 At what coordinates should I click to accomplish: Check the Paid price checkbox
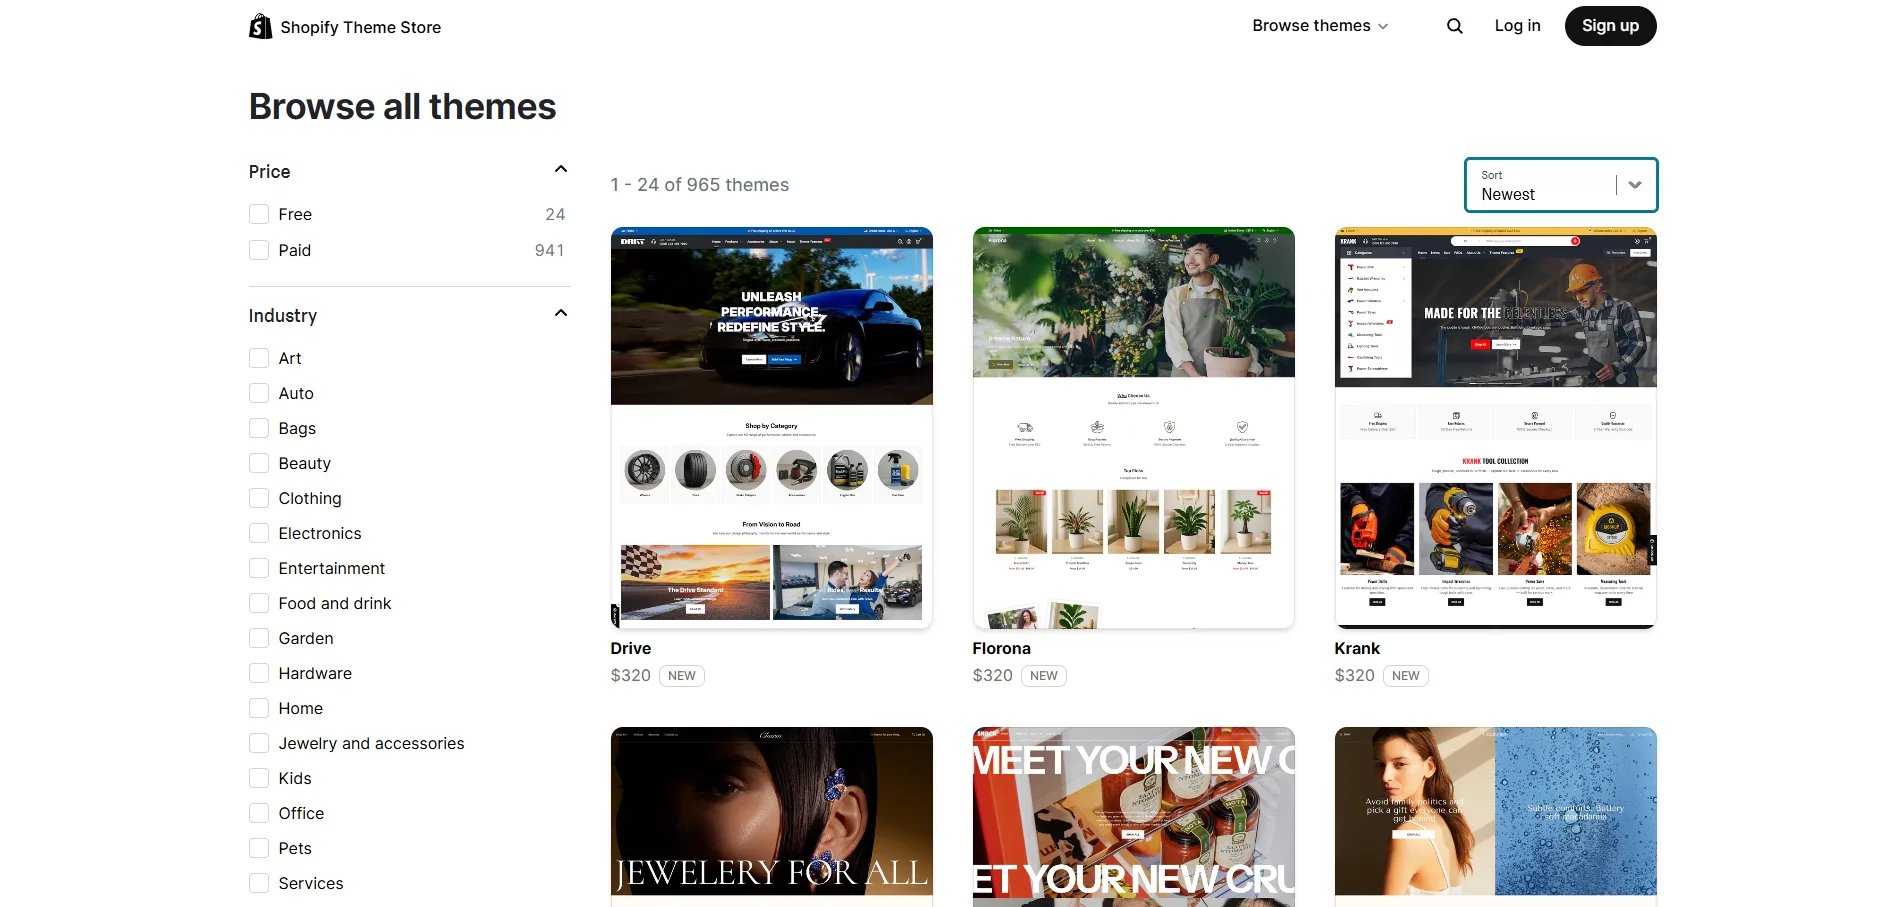click(x=259, y=250)
